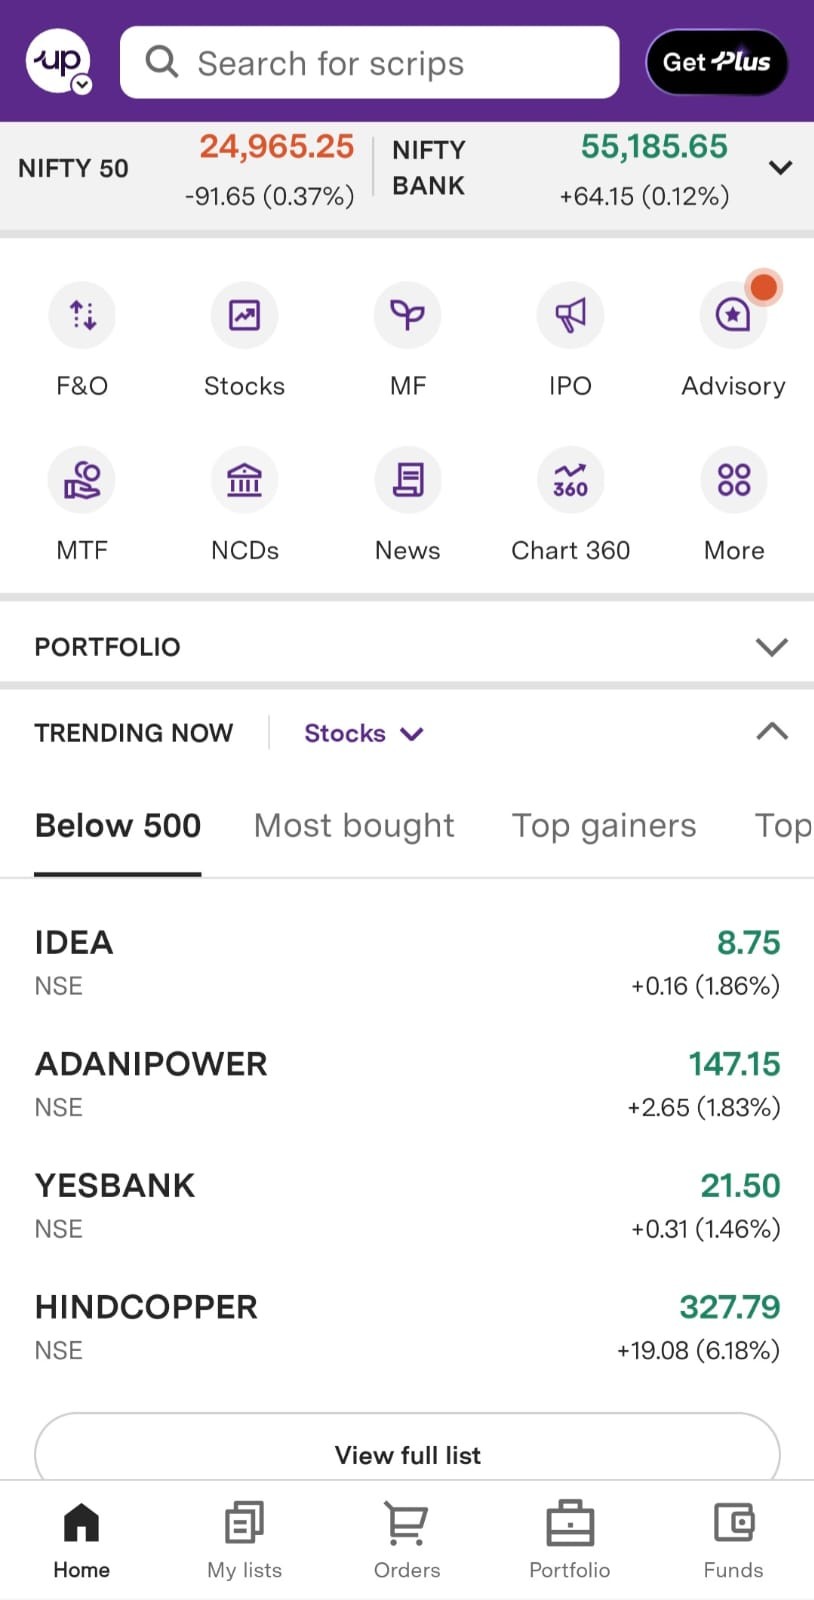Image resolution: width=814 pixels, height=1600 pixels.
Task: Launch Chart 360
Action: pos(570,480)
